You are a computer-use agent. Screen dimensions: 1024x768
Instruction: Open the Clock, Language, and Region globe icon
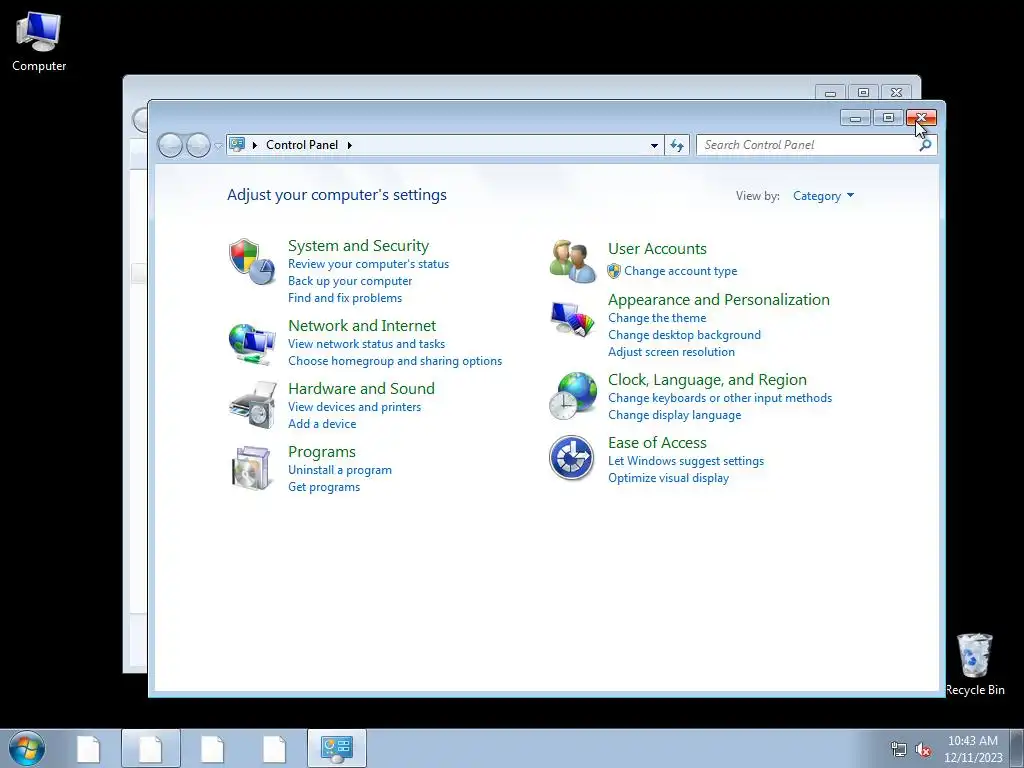(573, 396)
